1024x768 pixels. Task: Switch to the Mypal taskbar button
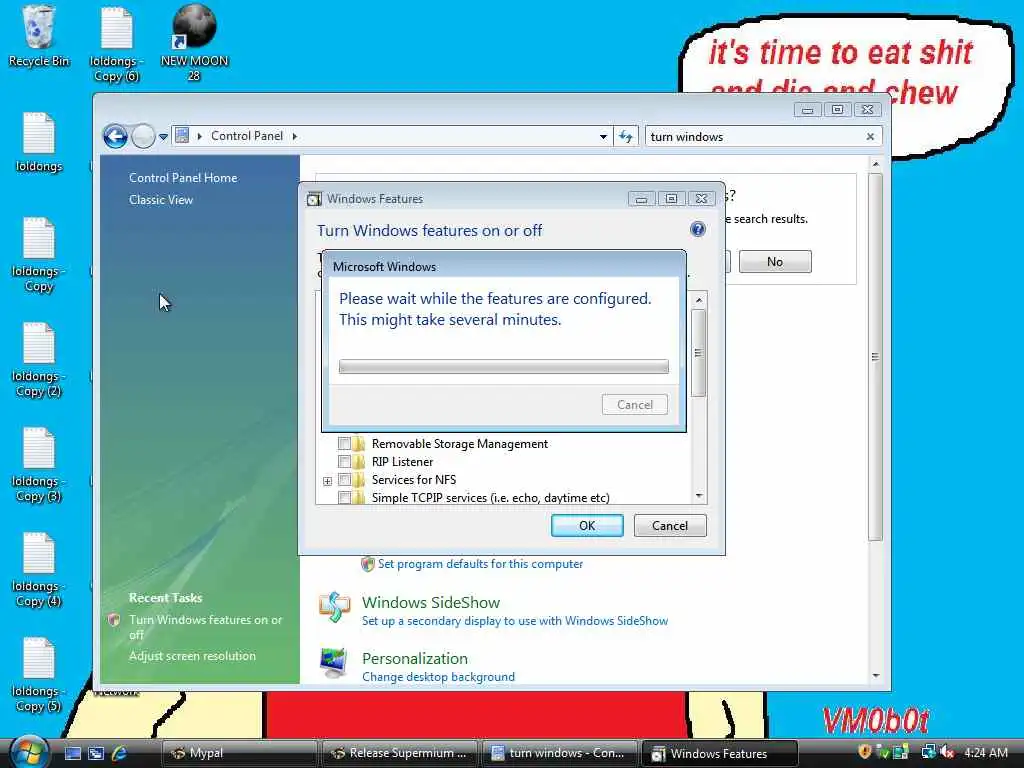pyautogui.click(x=238, y=753)
